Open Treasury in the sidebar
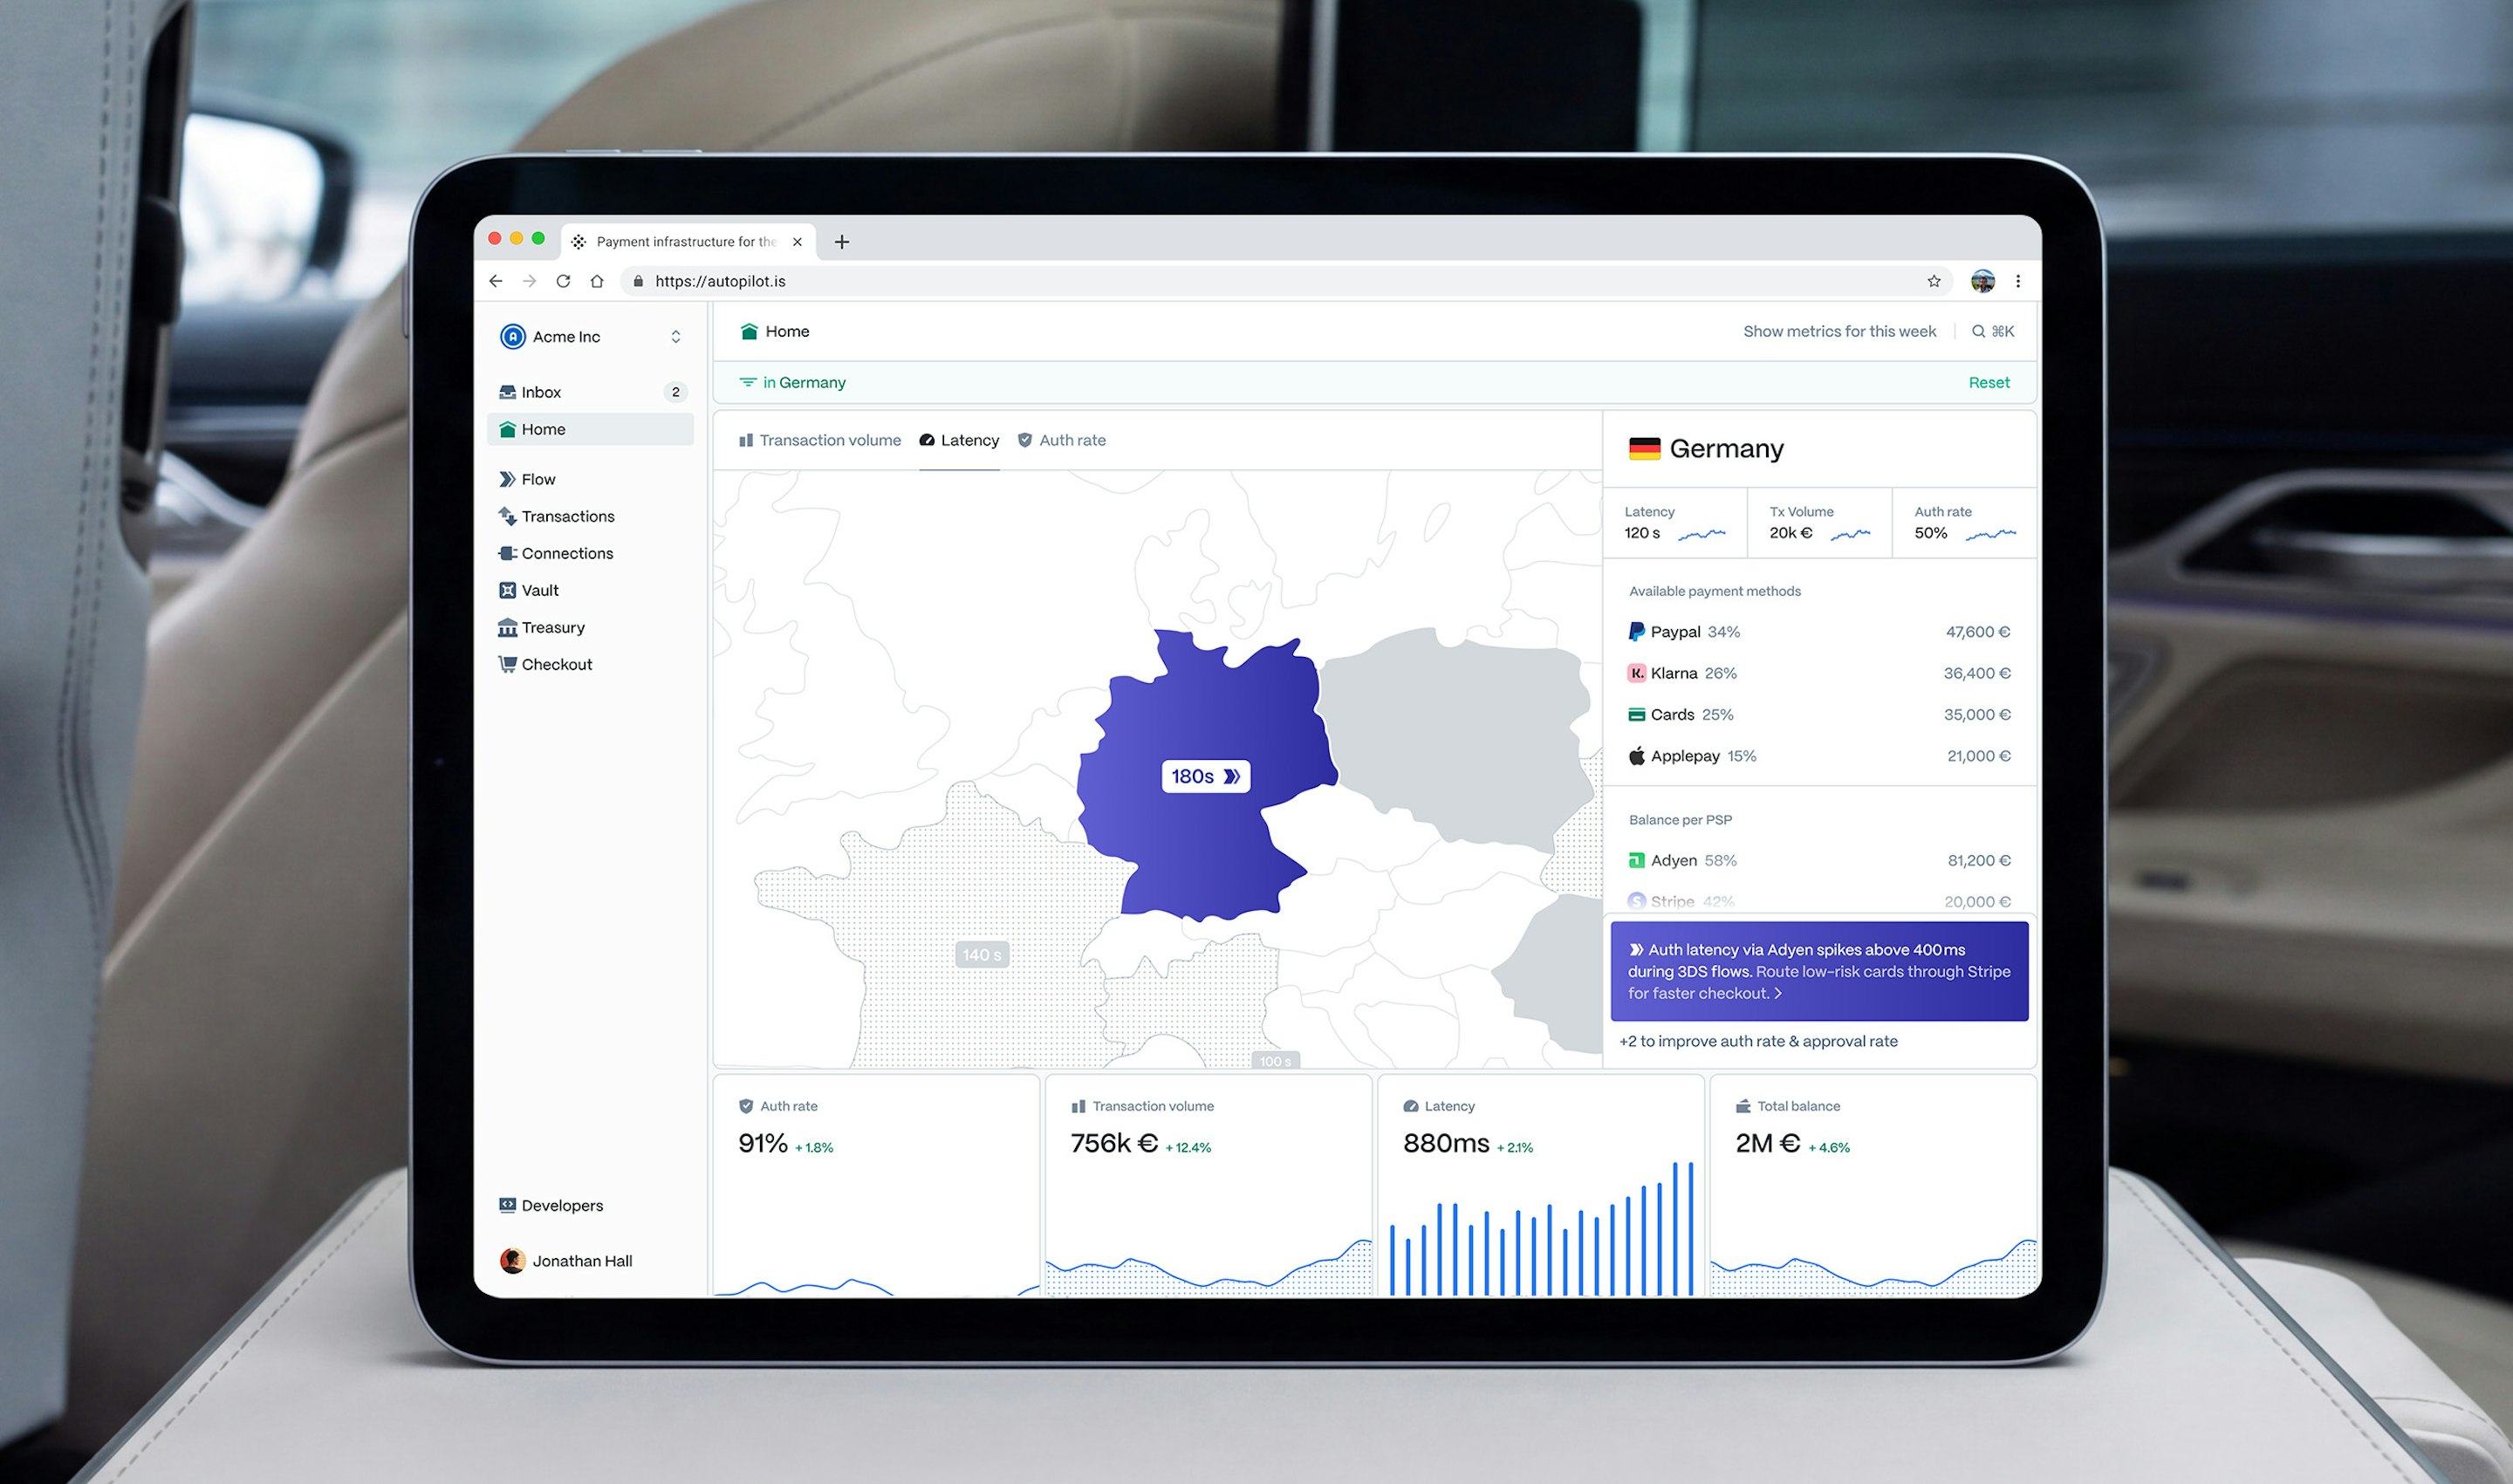The width and height of the screenshot is (2513, 1484). click(590, 627)
